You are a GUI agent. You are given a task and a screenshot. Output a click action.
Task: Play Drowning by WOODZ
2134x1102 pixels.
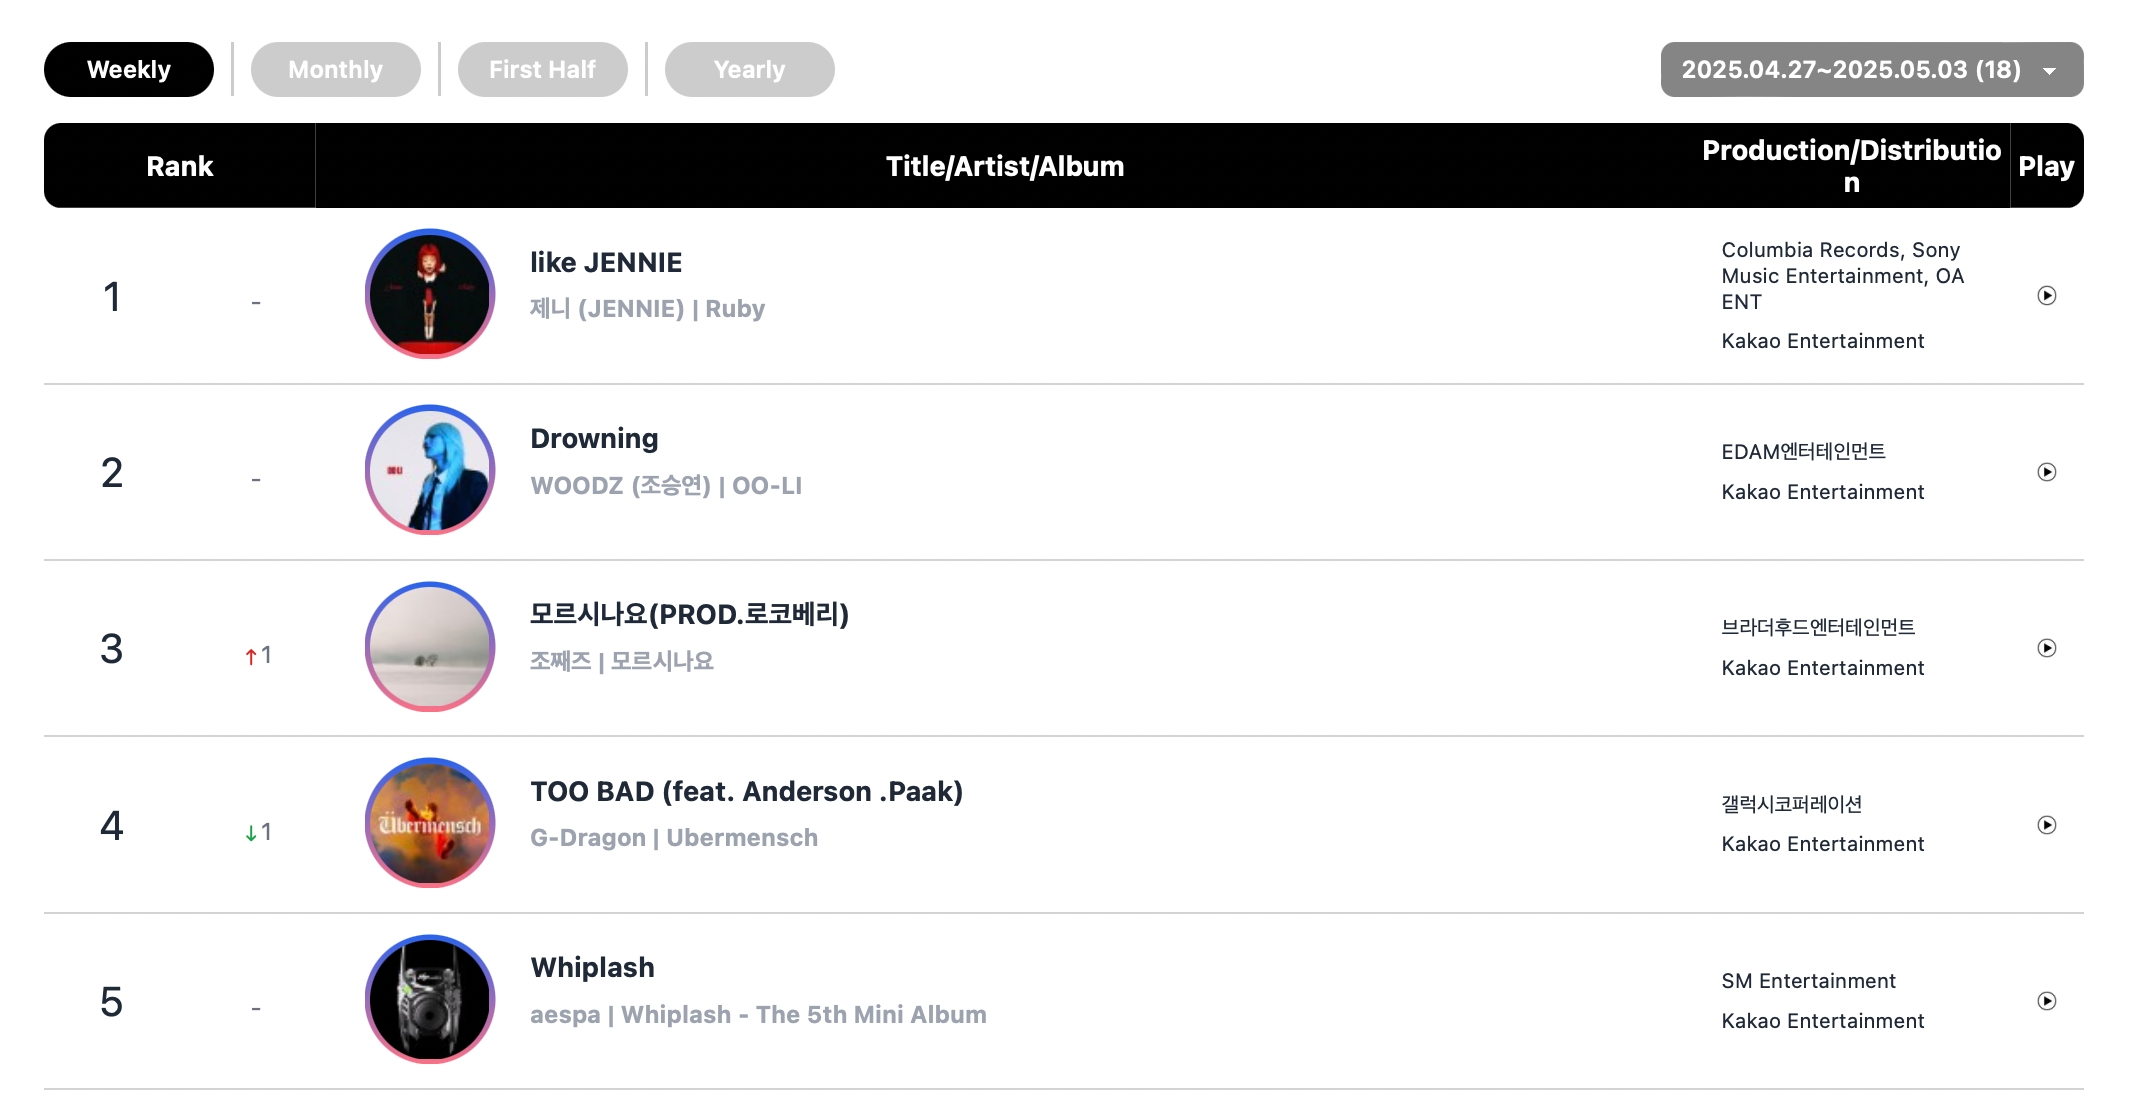2046,472
